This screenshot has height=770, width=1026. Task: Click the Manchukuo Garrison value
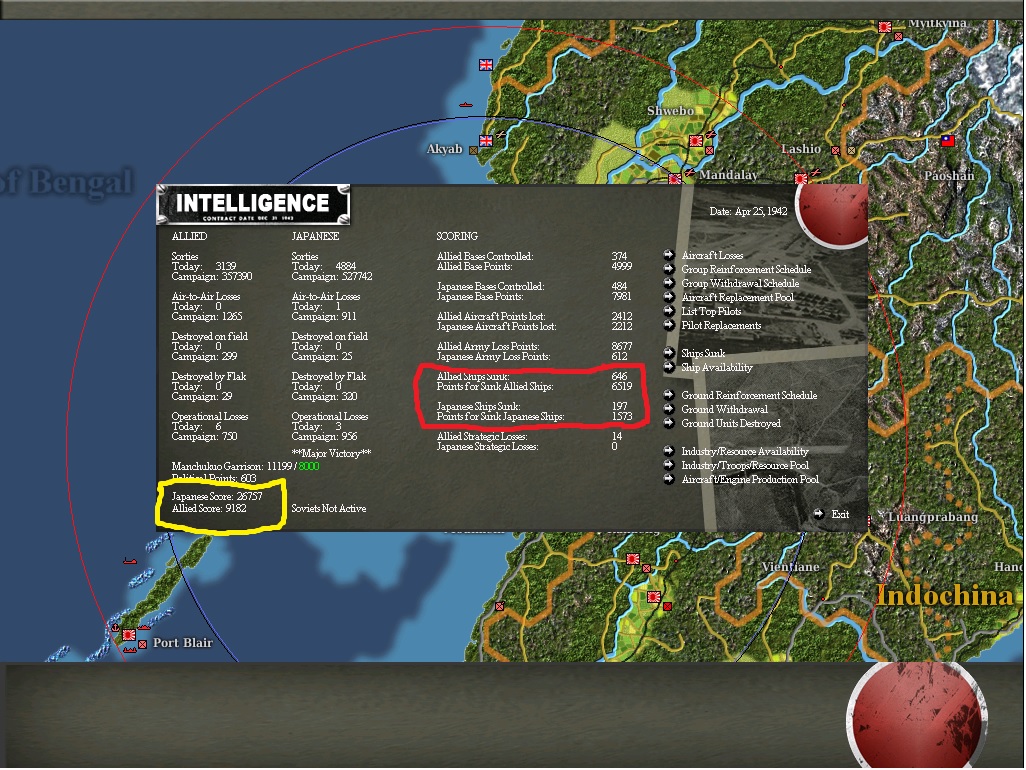pyautogui.click(x=292, y=466)
